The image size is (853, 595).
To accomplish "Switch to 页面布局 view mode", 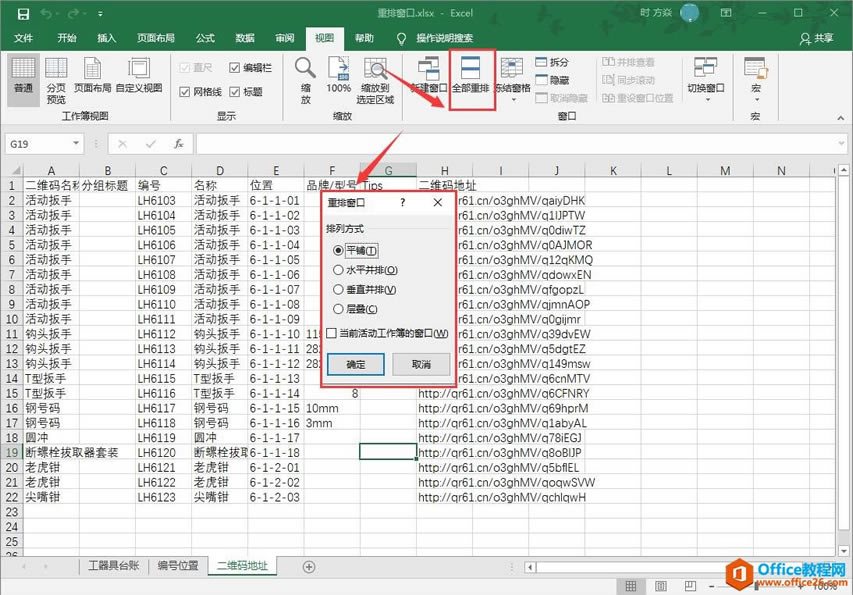I will coord(91,75).
